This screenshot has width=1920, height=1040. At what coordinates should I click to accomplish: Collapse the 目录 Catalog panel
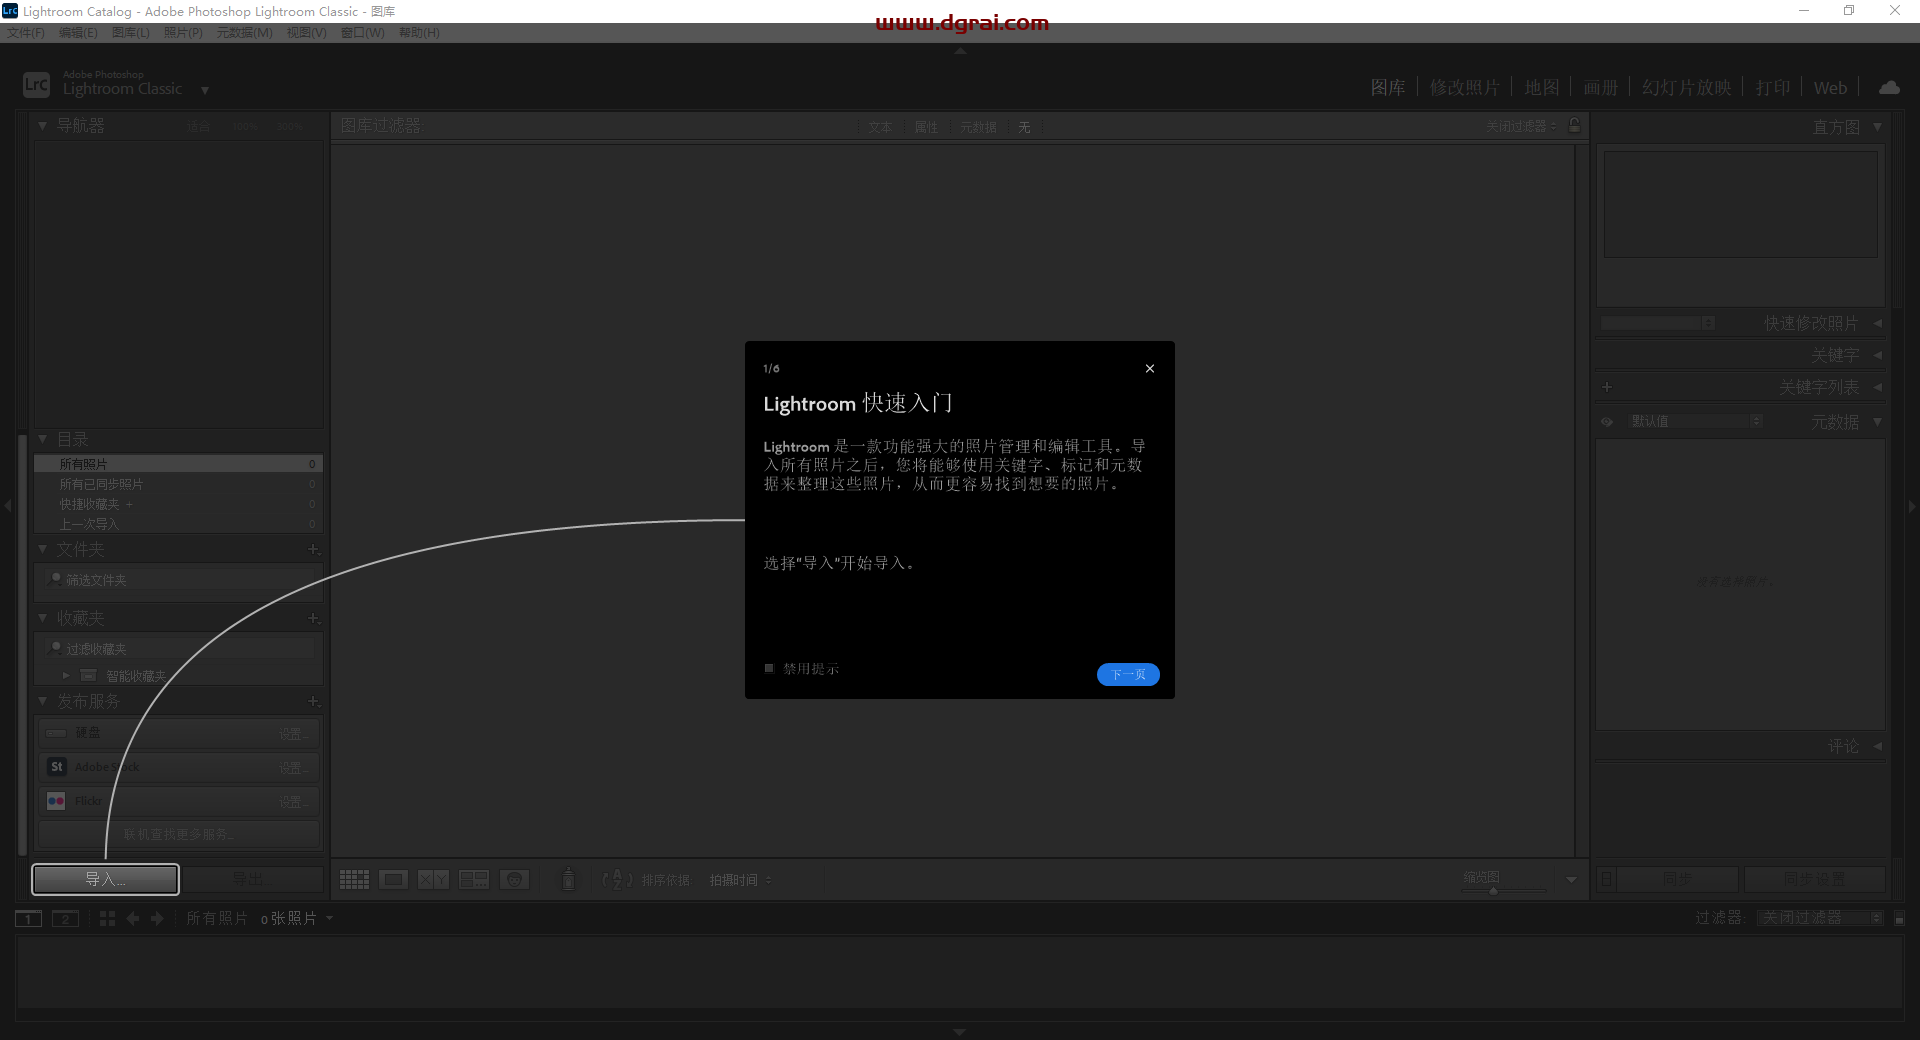tap(43, 439)
